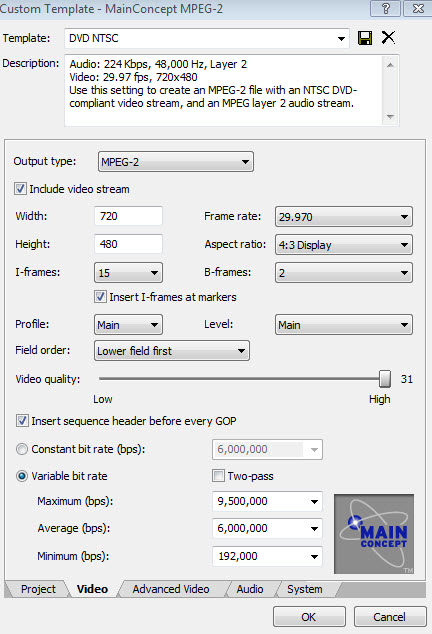This screenshot has width=432, height=634.
Task: Open the Aspect ratio dropdown
Action: click(344, 245)
